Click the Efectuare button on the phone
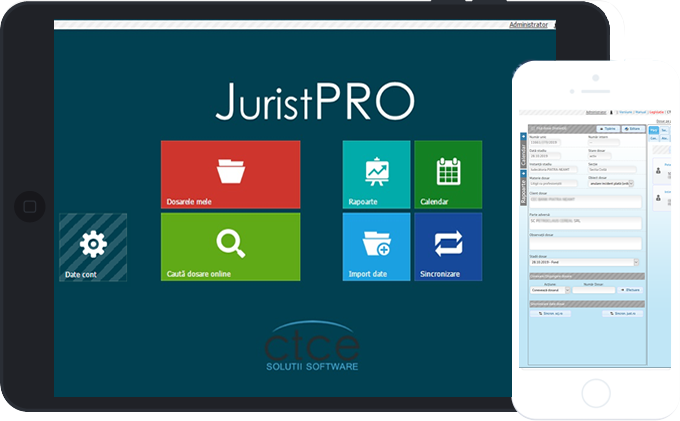This screenshot has width=680, height=421. click(630, 290)
